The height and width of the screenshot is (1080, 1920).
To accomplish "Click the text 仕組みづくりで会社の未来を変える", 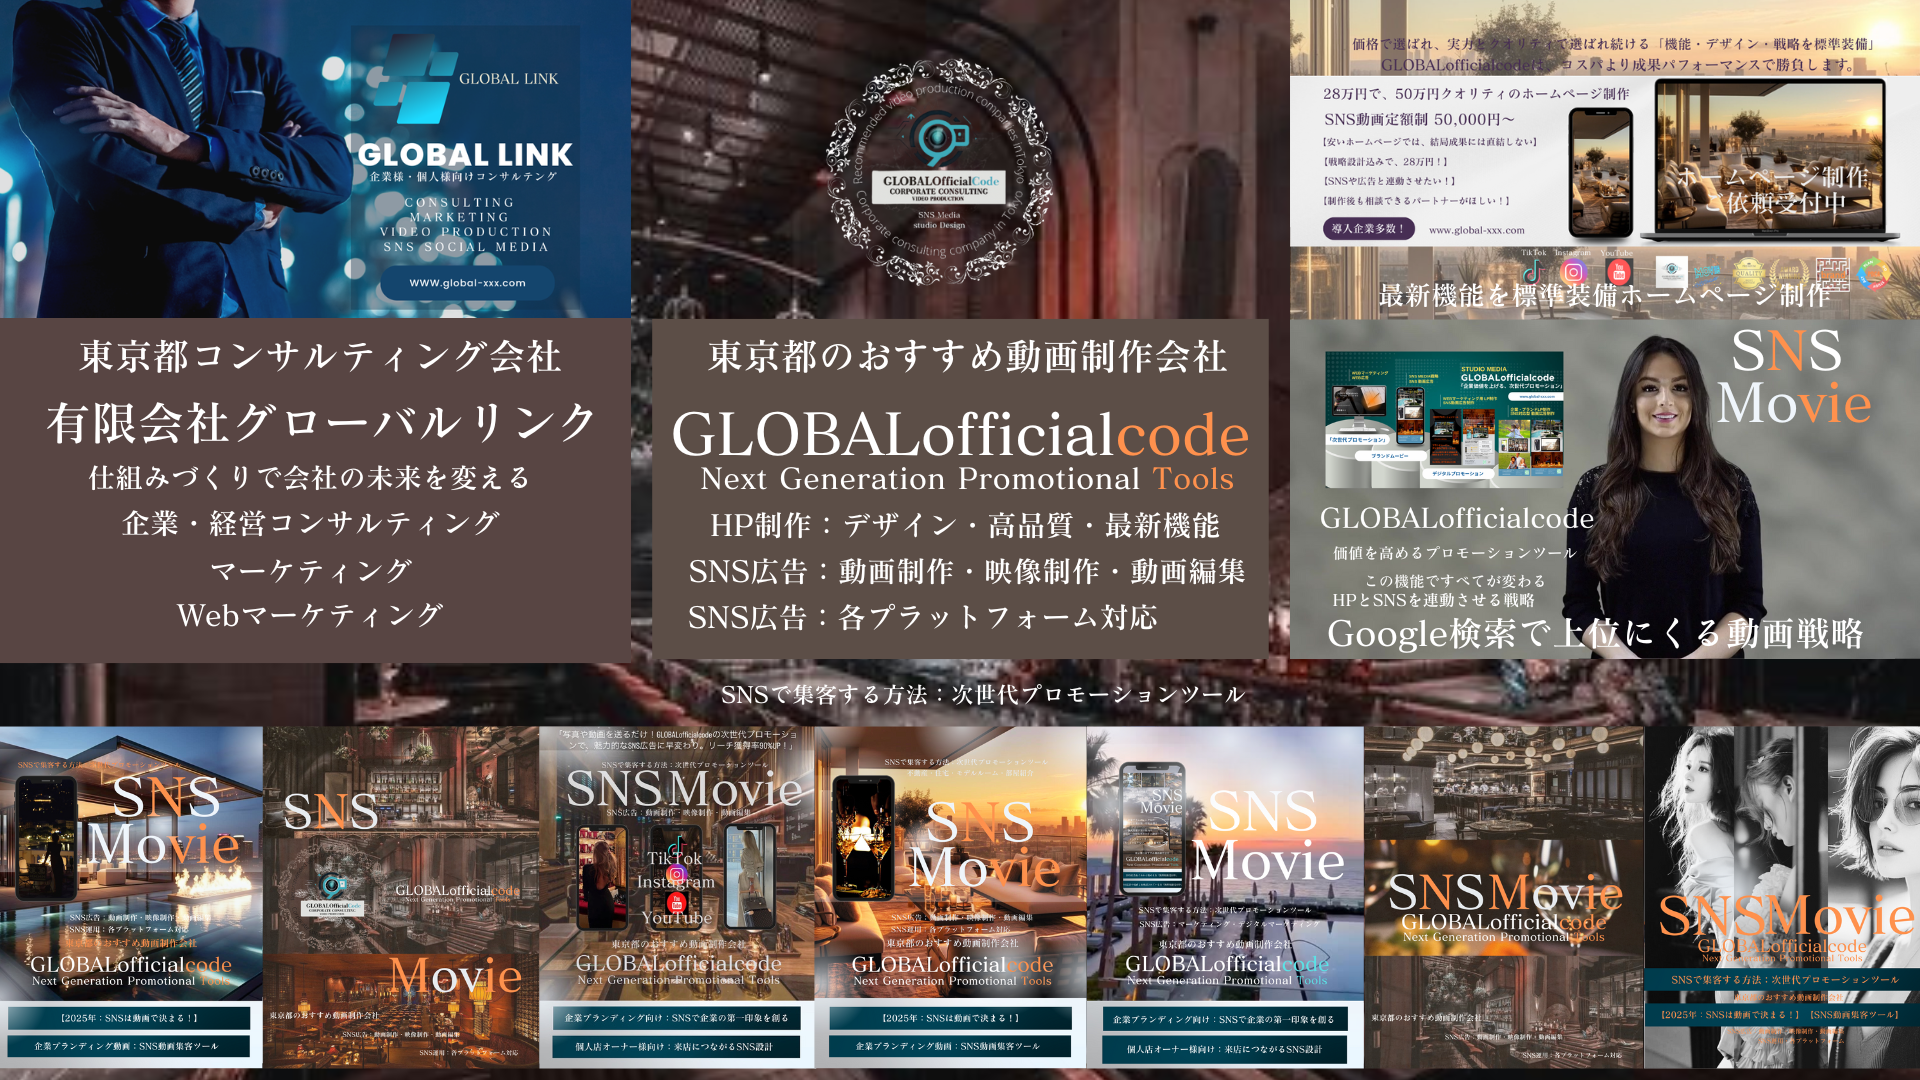I will click(x=310, y=477).
